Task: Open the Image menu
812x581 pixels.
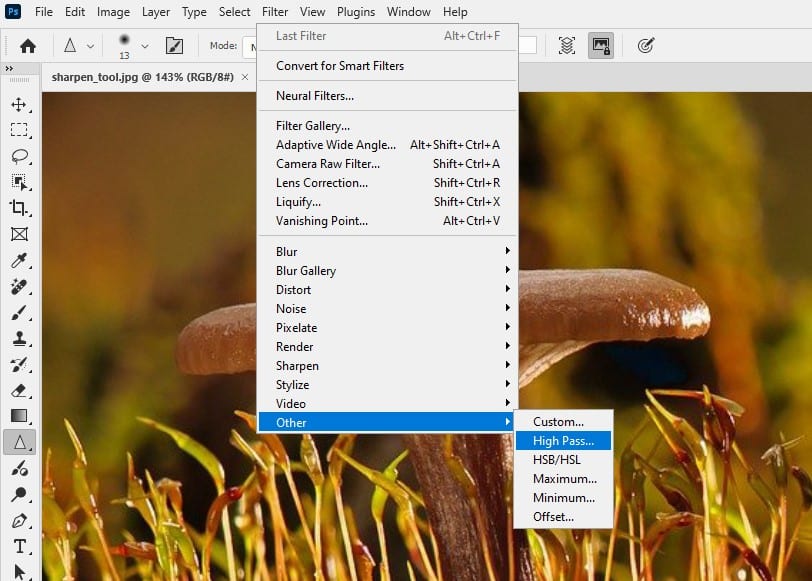Action: point(113,11)
